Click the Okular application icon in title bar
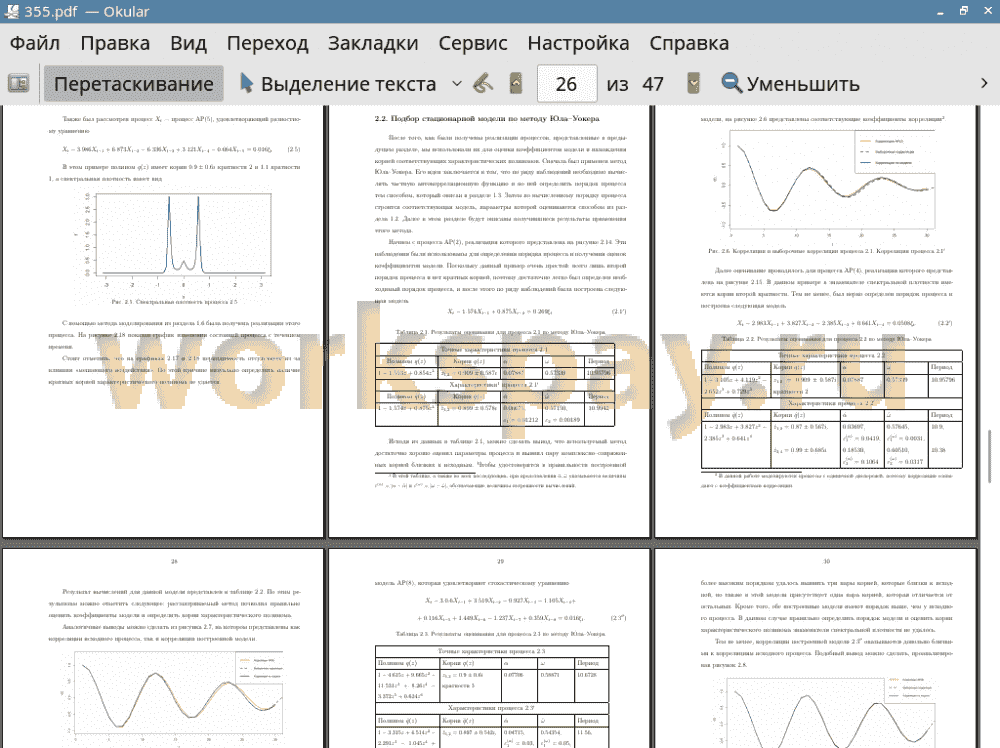This screenshot has height=748, width=1000. click(x=11, y=11)
